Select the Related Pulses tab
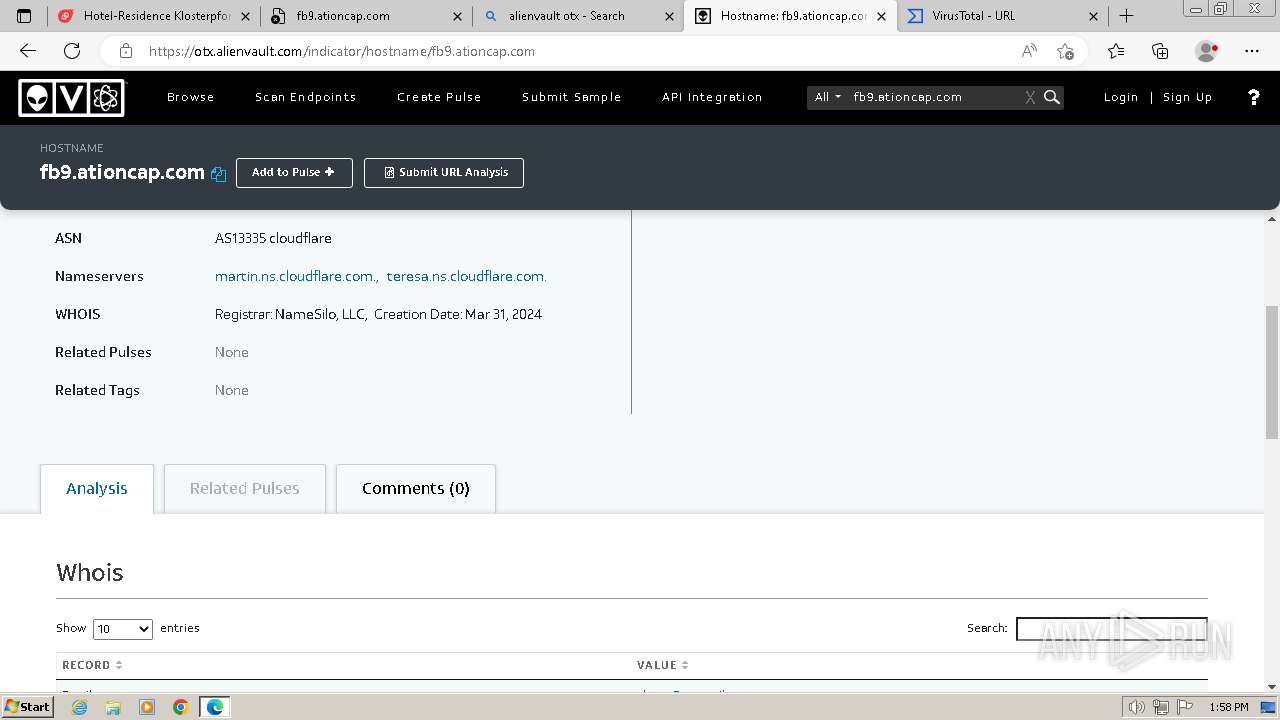1280x720 pixels. [245, 489]
